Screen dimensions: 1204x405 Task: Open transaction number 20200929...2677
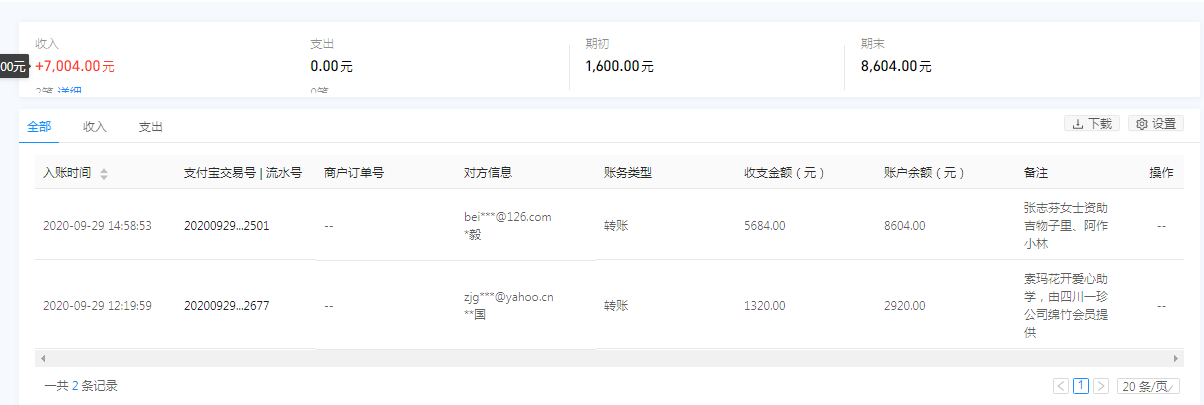coord(226,306)
